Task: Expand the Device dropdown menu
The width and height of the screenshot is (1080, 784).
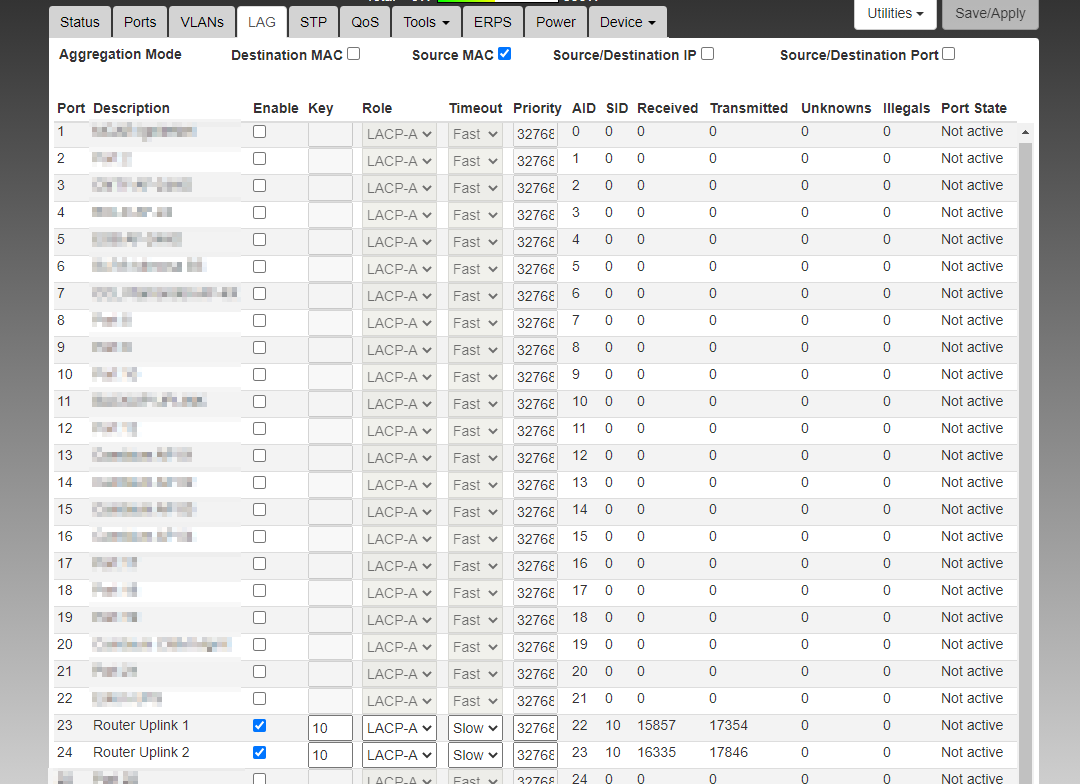Action: pyautogui.click(x=628, y=22)
